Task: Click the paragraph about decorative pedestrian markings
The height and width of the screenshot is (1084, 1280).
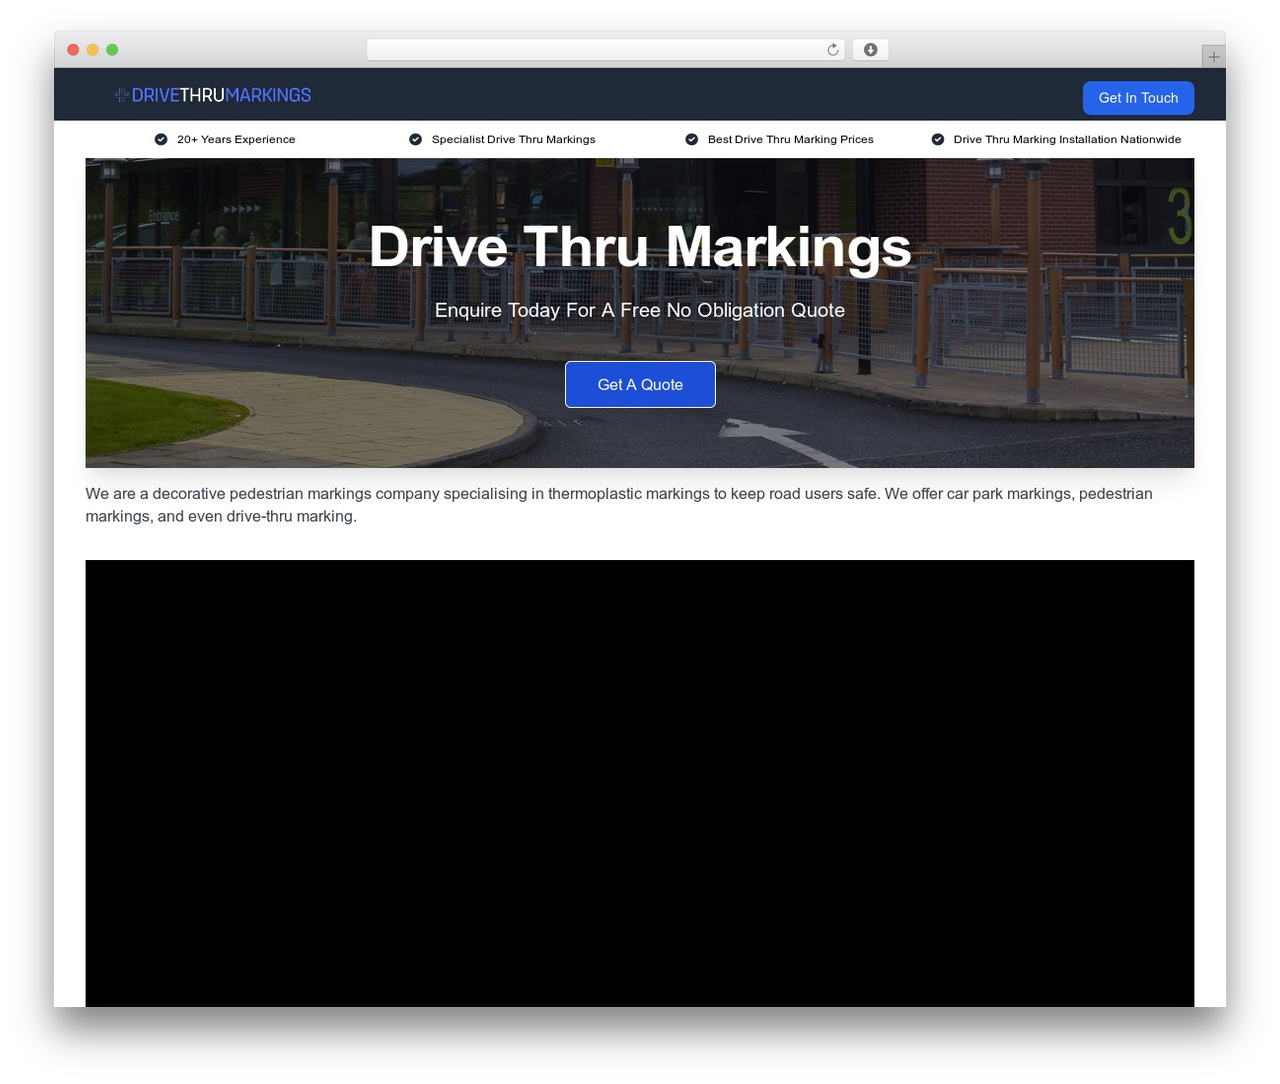Action: point(619,505)
